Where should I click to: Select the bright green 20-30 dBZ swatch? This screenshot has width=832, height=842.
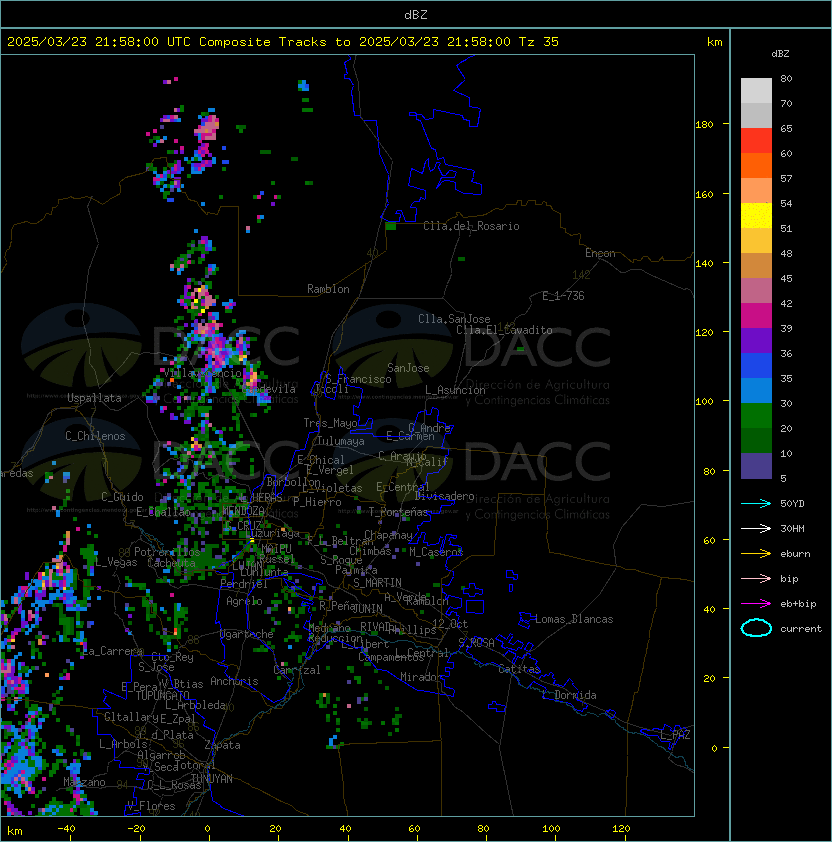(x=756, y=415)
